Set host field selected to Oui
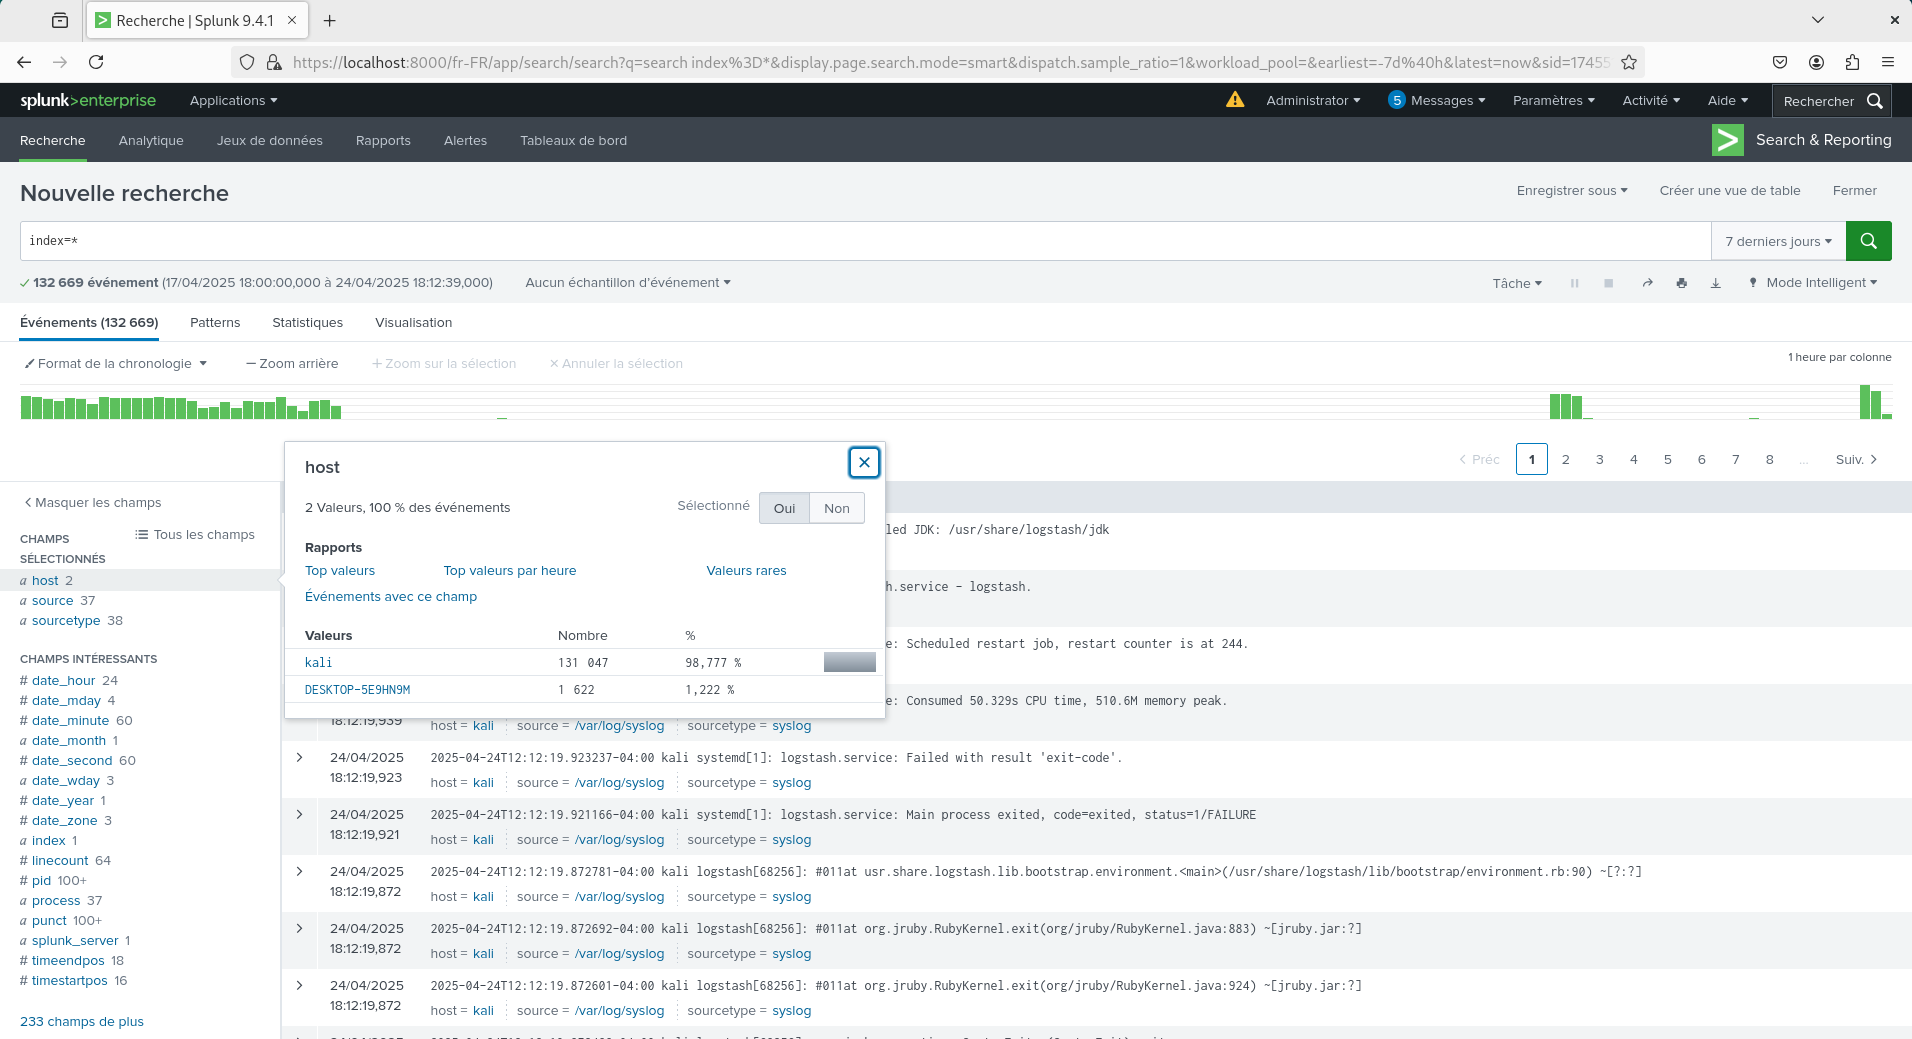This screenshot has width=1912, height=1039. pyautogui.click(x=784, y=508)
